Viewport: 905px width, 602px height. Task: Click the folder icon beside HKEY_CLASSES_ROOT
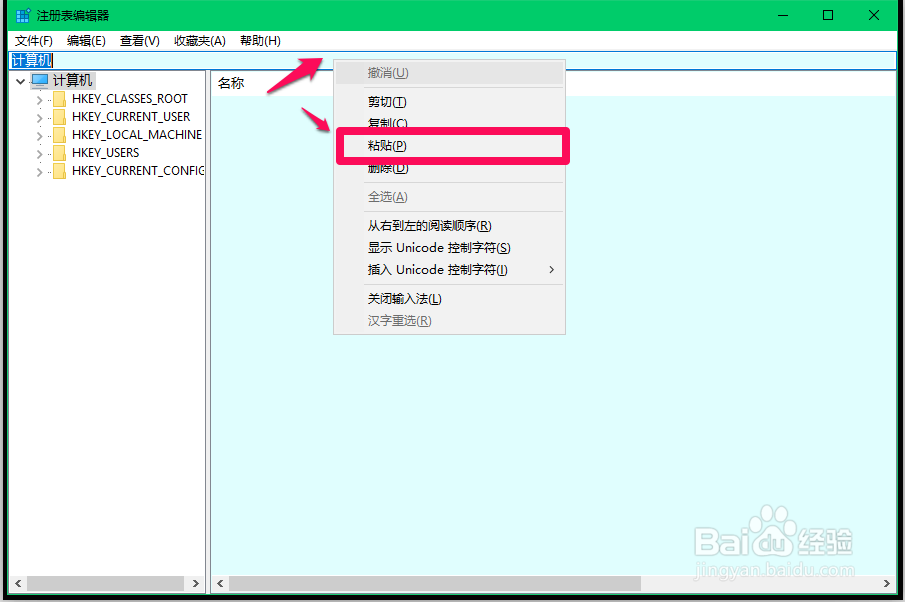pyautogui.click(x=59, y=97)
